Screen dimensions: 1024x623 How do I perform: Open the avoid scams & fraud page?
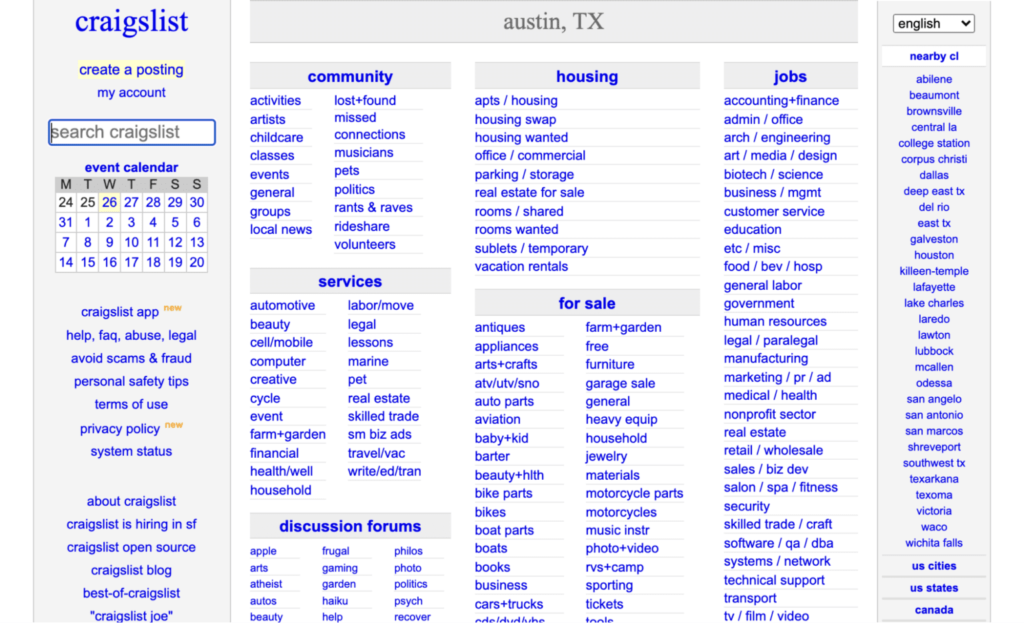131,359
